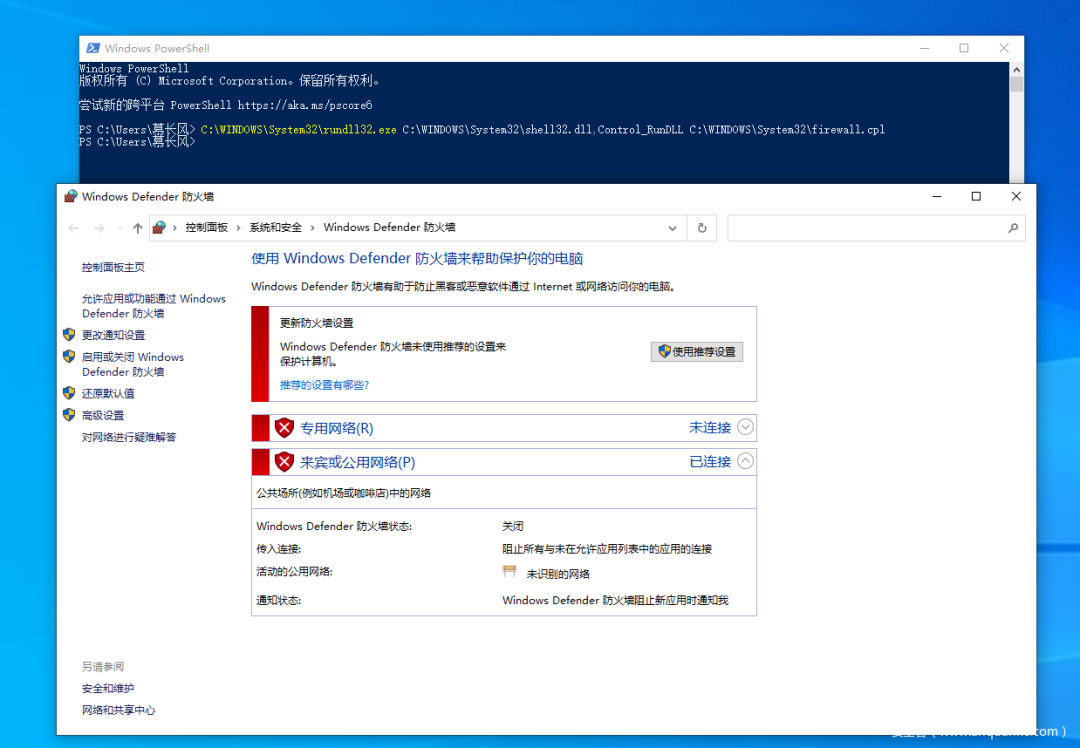Click the Windows Defender 防火墙 breadcrumb

pos(389,227)
